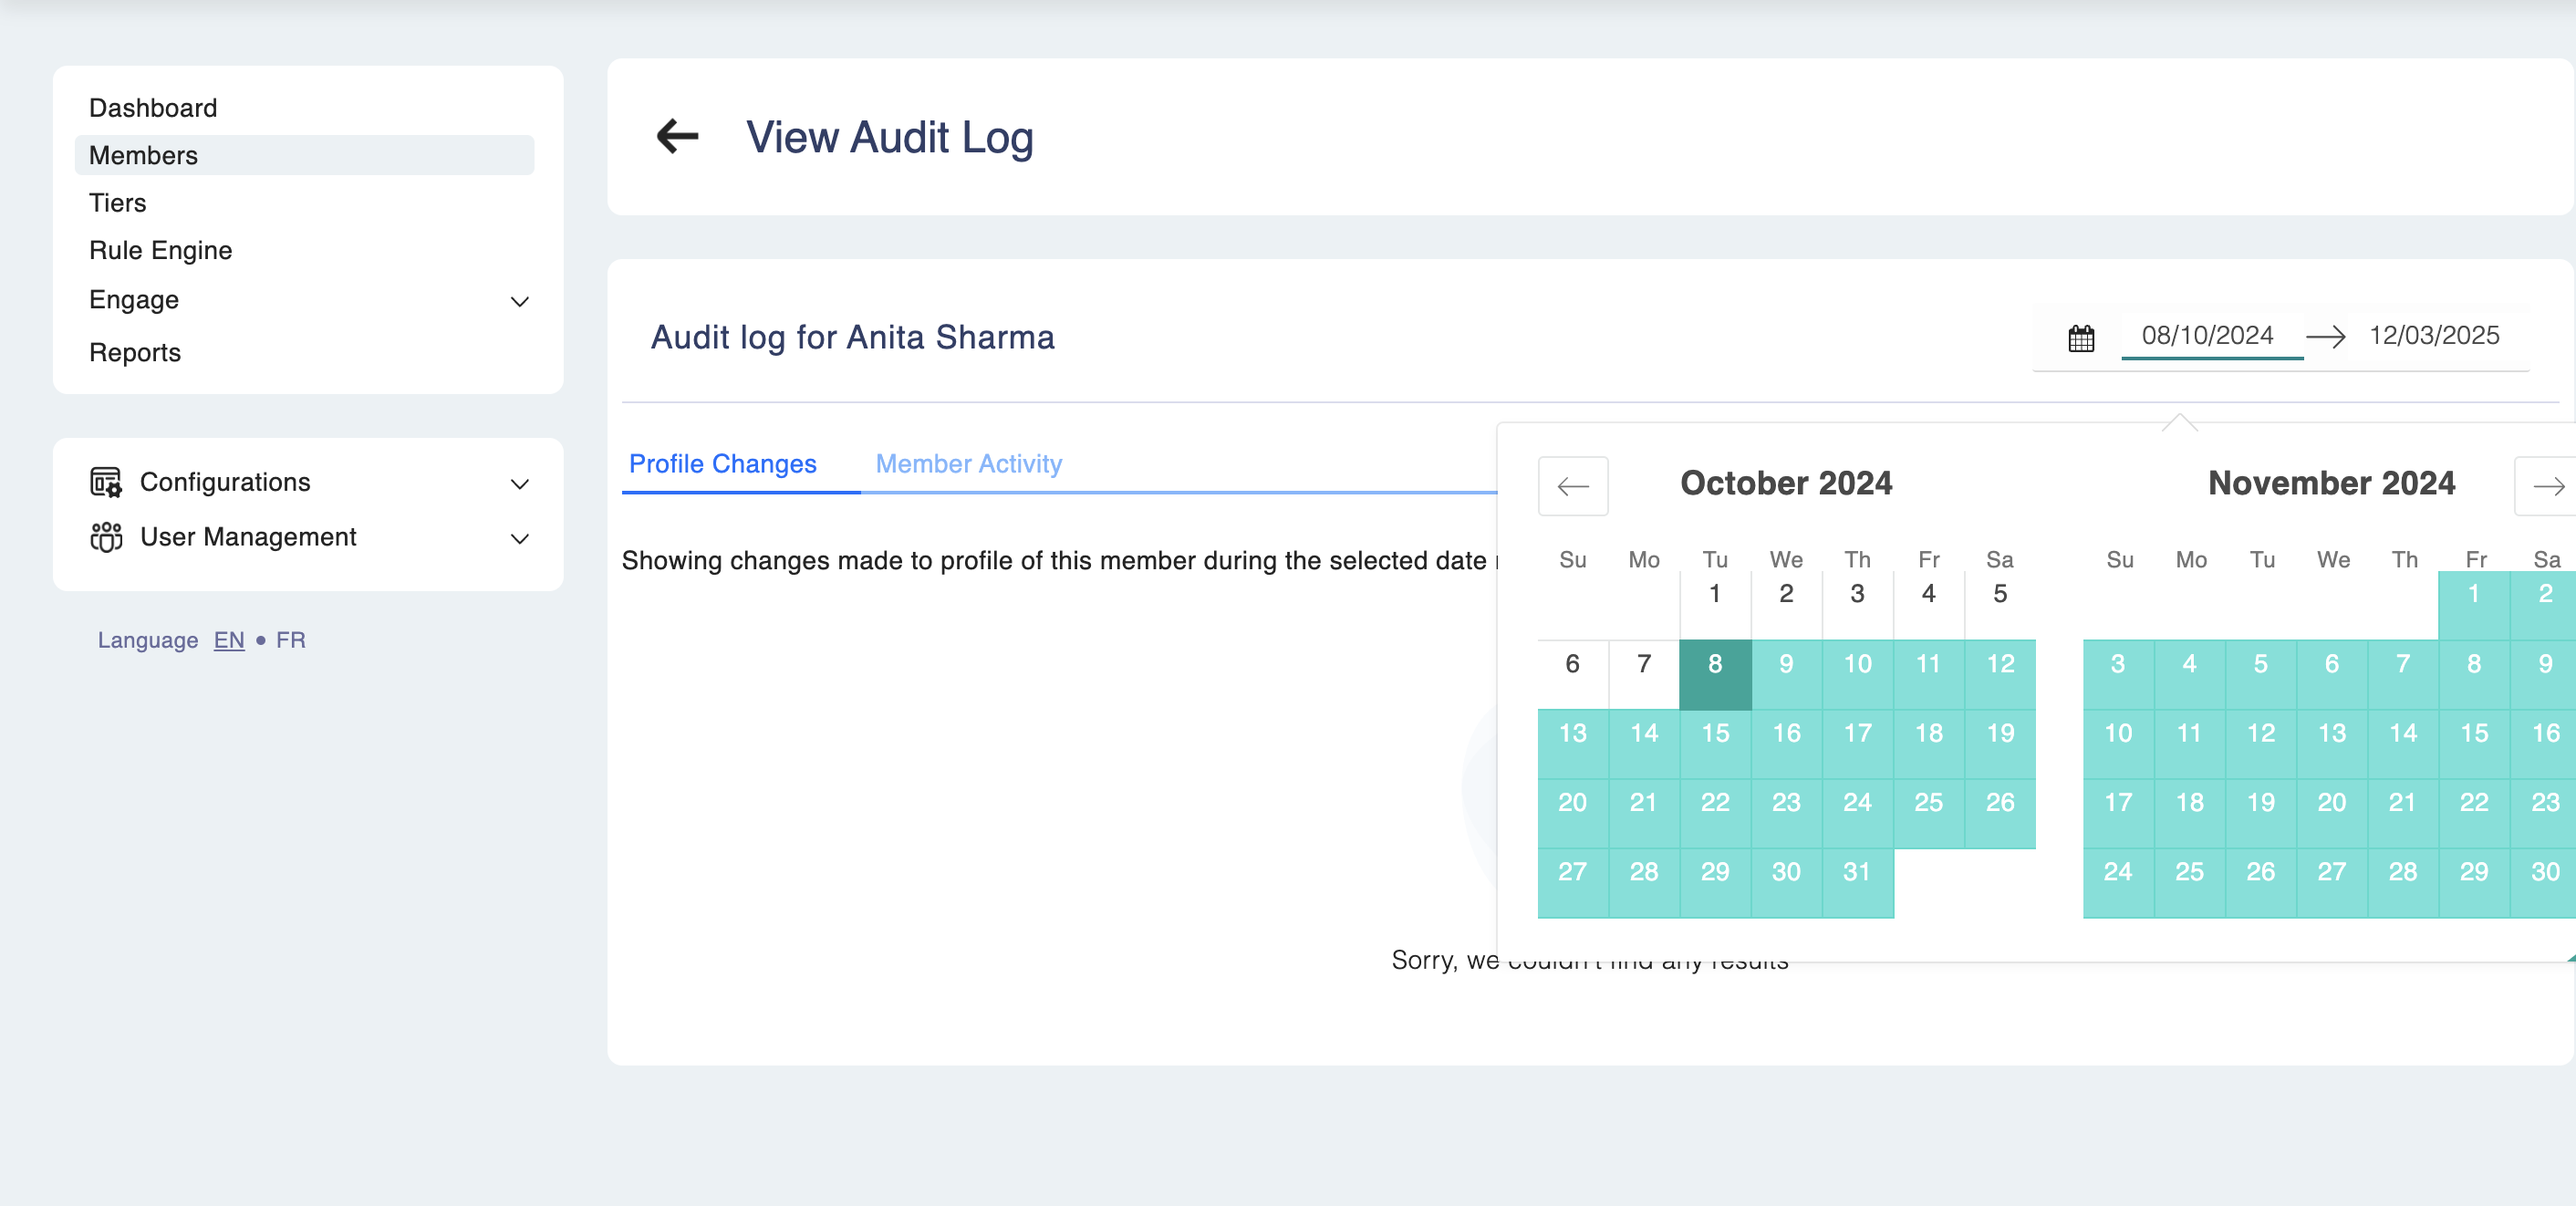
Task: Select EN language link
Action: pos(229,640)
